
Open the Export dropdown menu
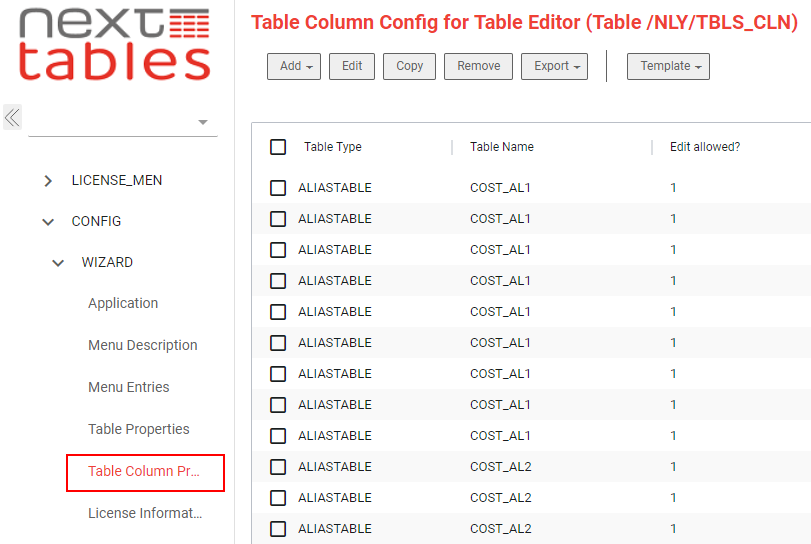[554, 66]
